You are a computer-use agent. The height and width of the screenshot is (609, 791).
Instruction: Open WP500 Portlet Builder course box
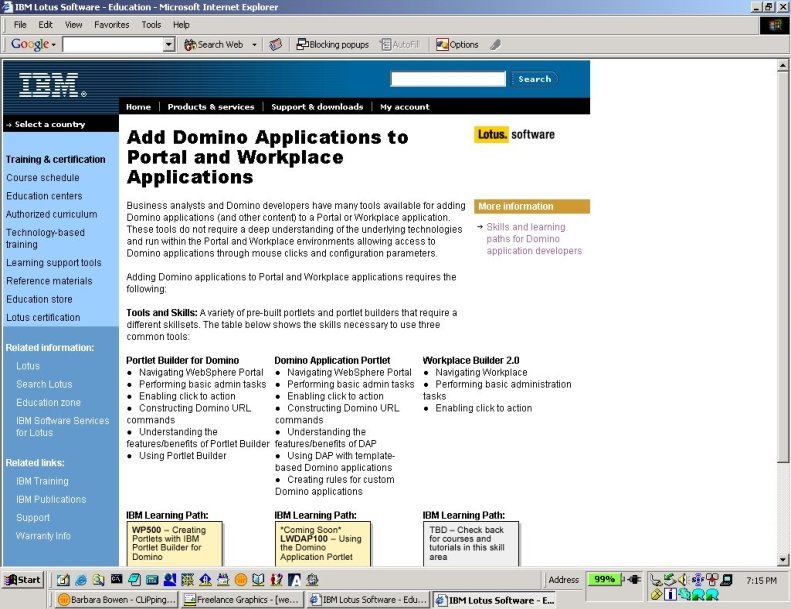click(x=174, y=543)
